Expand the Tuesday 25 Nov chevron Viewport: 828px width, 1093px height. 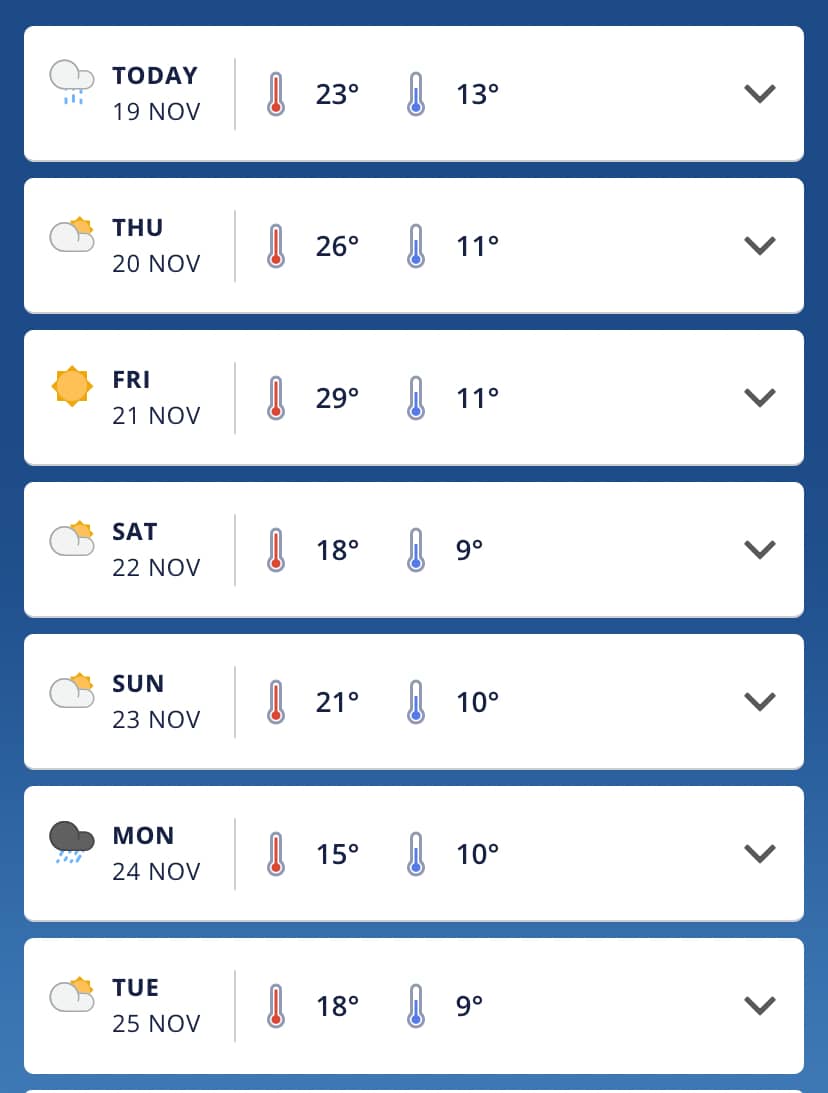[760, 1006]
